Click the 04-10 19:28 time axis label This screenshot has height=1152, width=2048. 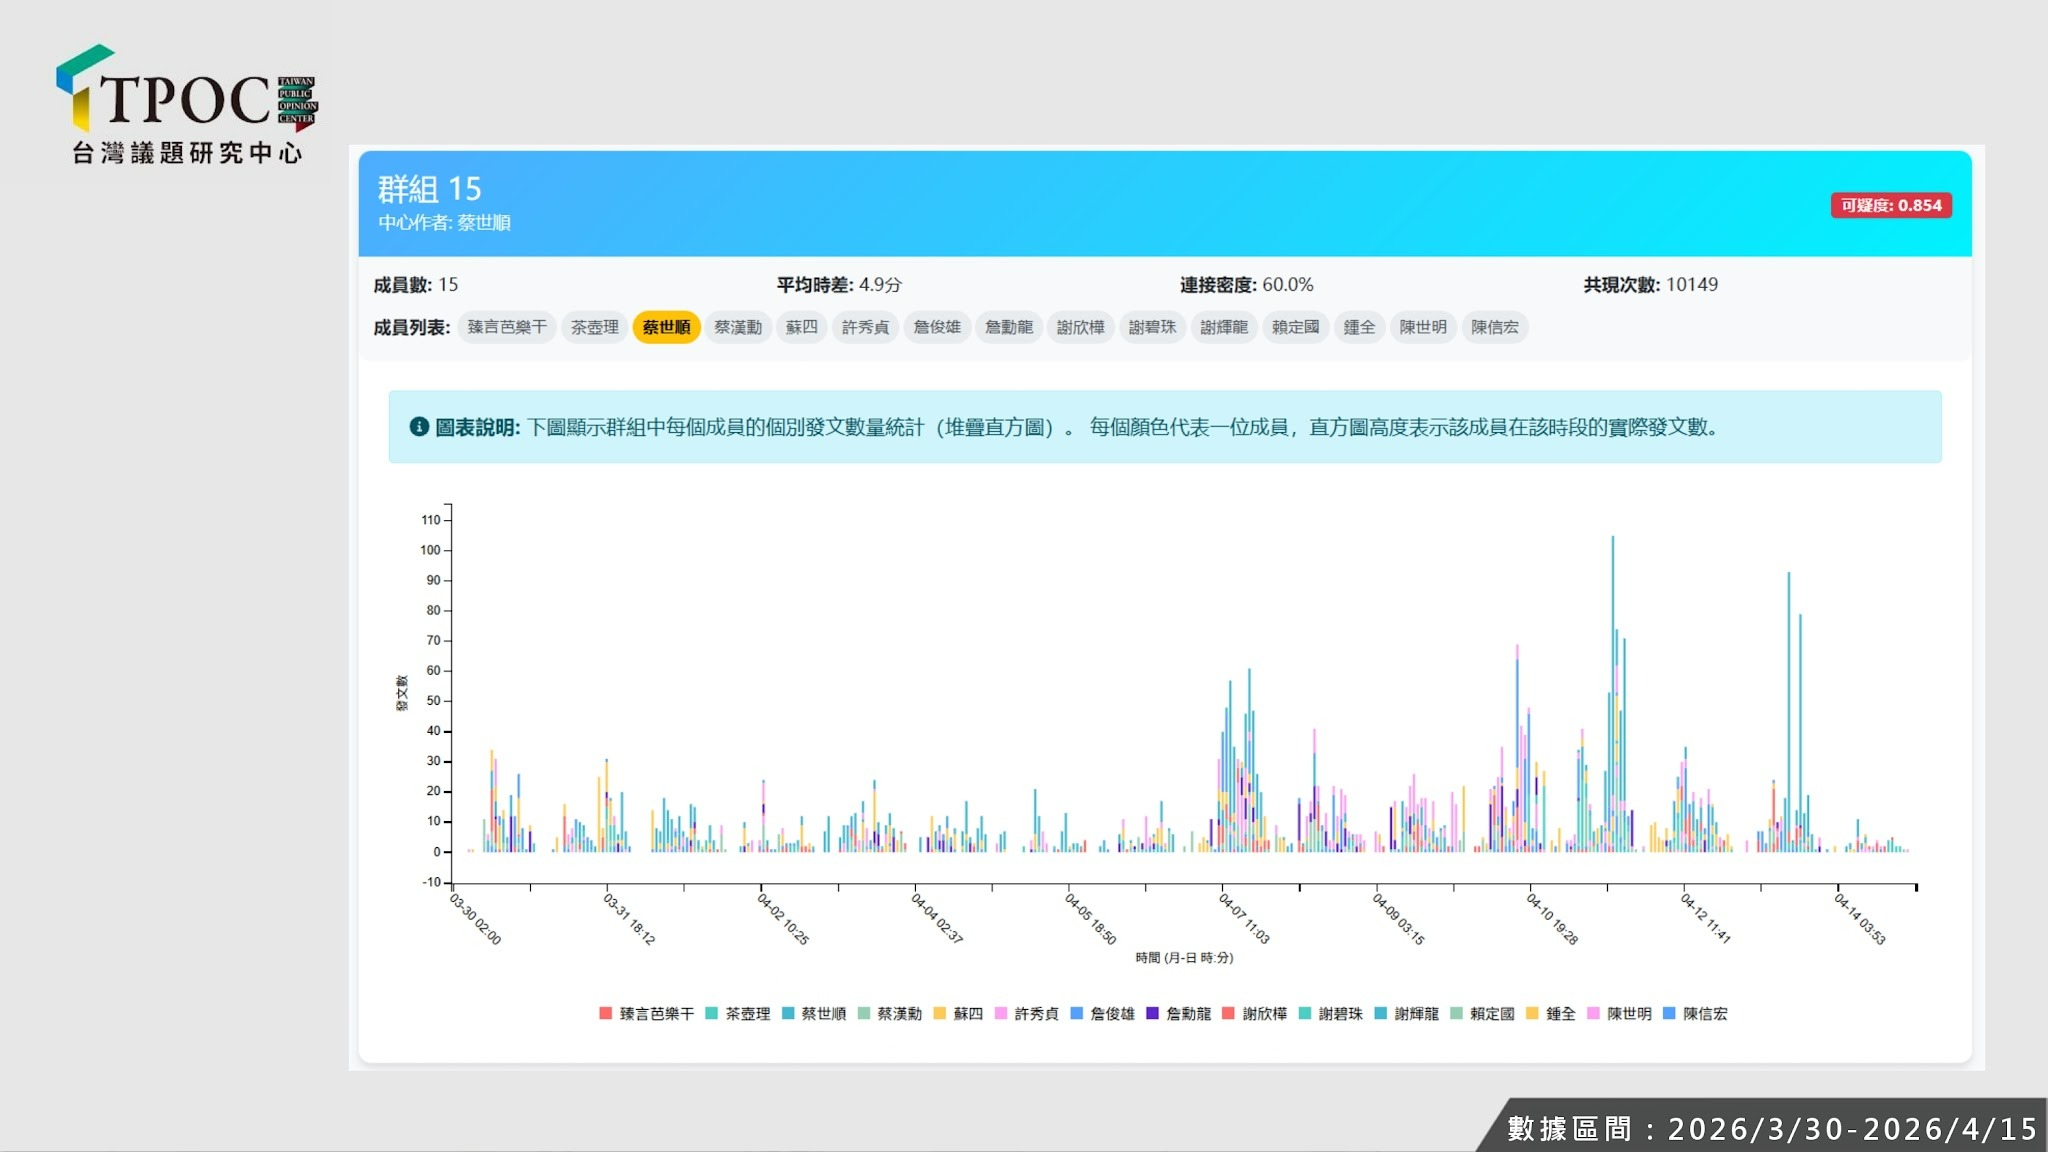pos(1552,918)
